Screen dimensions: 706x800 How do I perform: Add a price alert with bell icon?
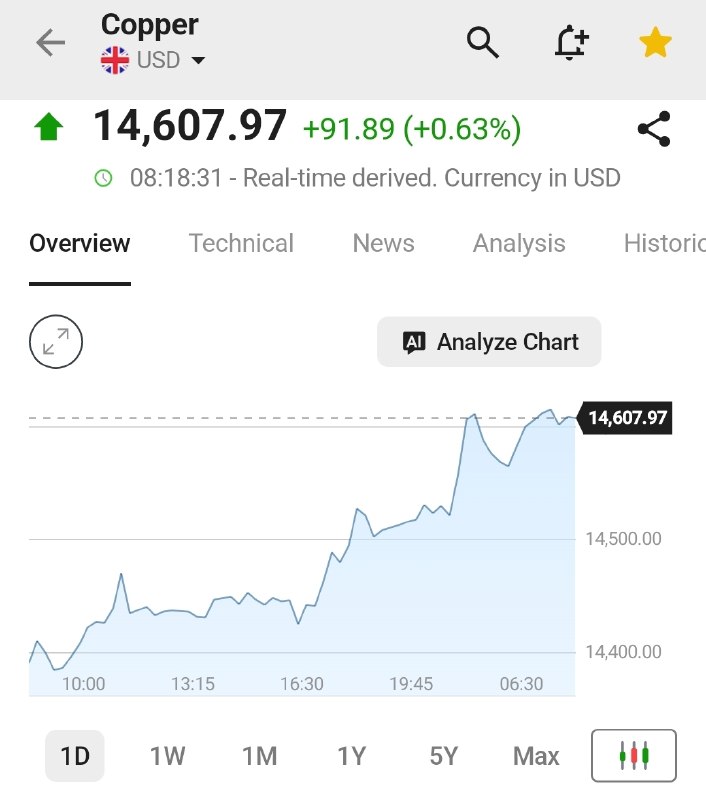point(571,42)
